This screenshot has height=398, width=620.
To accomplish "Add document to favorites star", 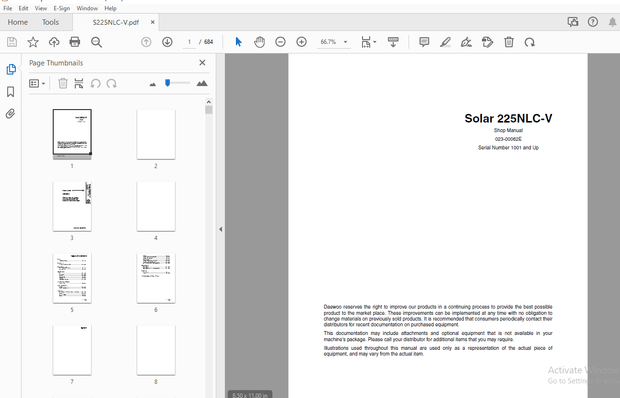I will [33, 42].
